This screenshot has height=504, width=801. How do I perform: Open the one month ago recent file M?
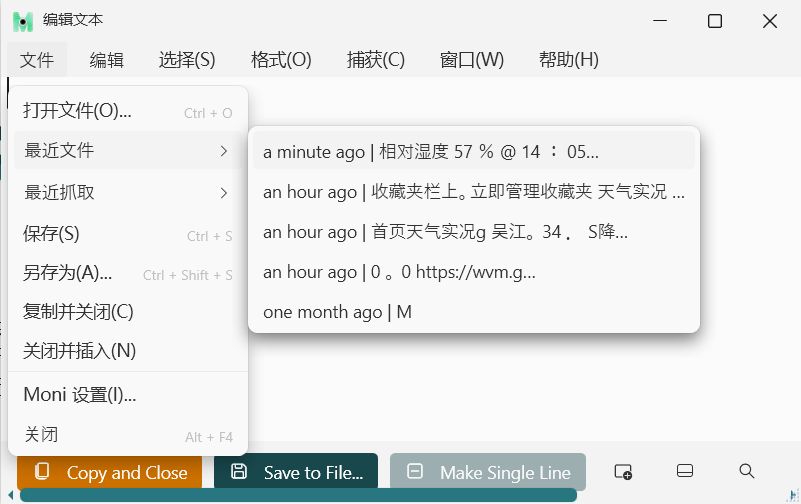(x=337, y=312)
